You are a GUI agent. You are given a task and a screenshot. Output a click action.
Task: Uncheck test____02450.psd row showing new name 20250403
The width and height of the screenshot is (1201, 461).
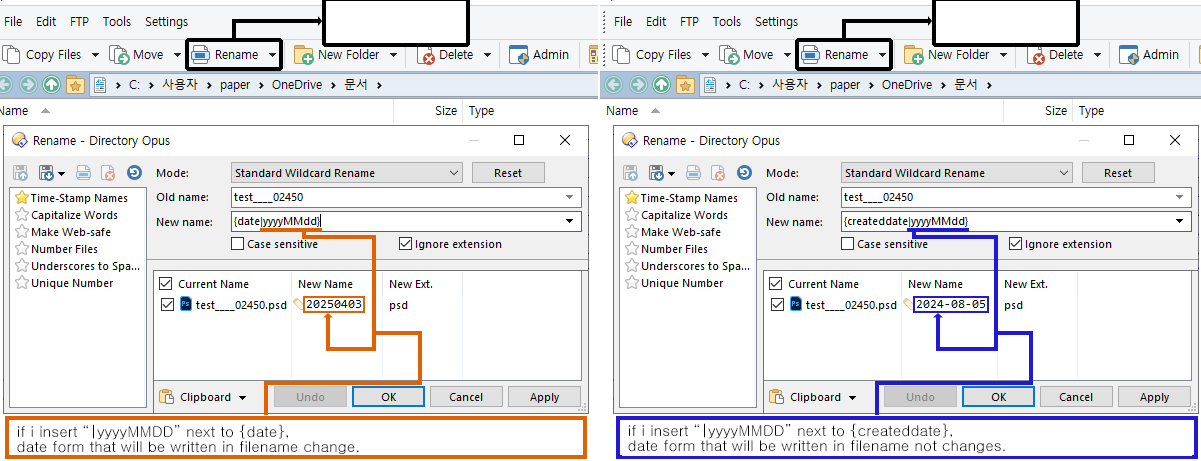click(x=166, y=305)
